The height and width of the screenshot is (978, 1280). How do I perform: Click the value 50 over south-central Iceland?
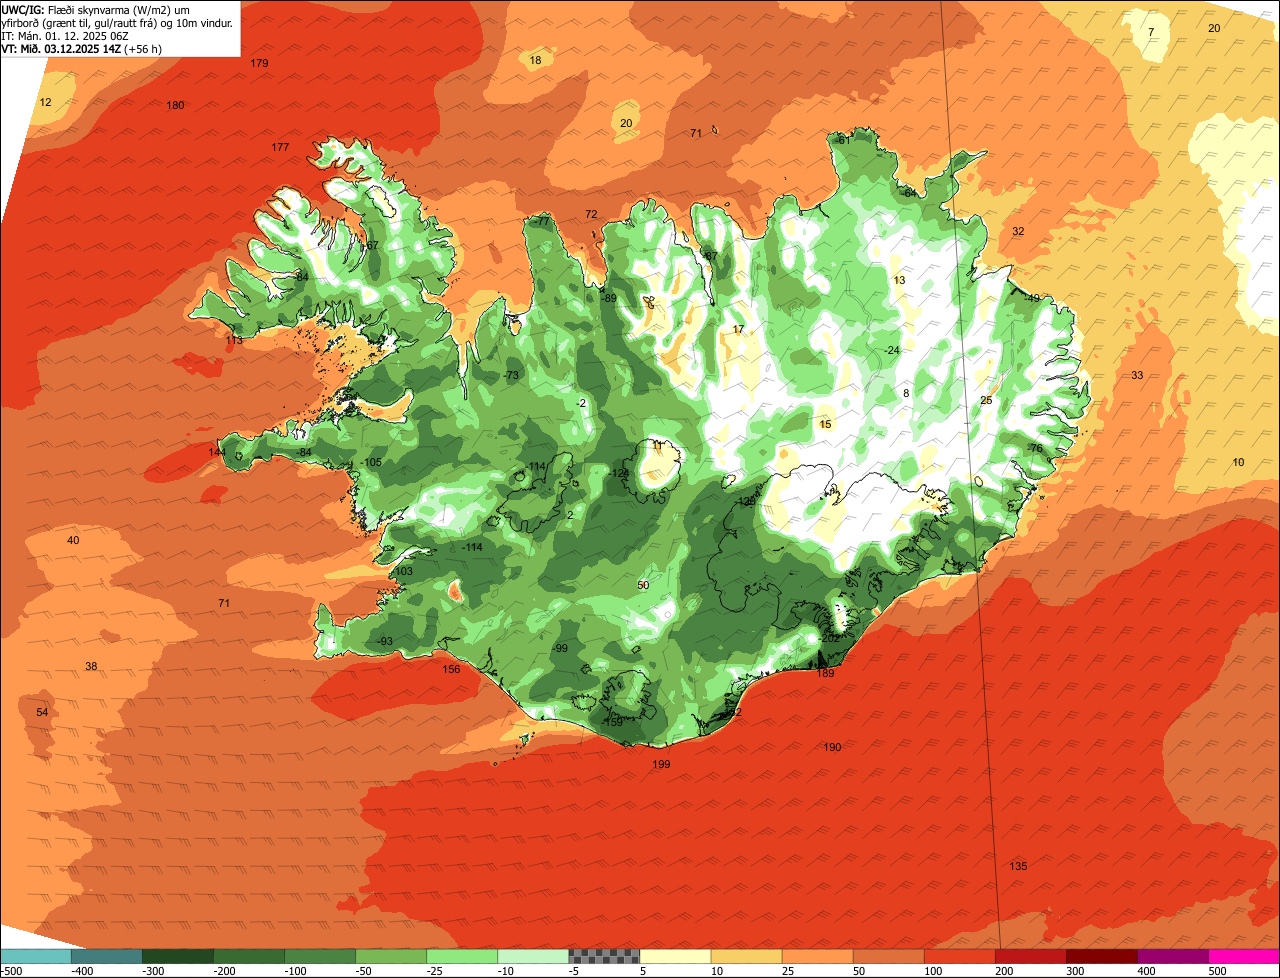pyautogui.click(x=643, y=585)
